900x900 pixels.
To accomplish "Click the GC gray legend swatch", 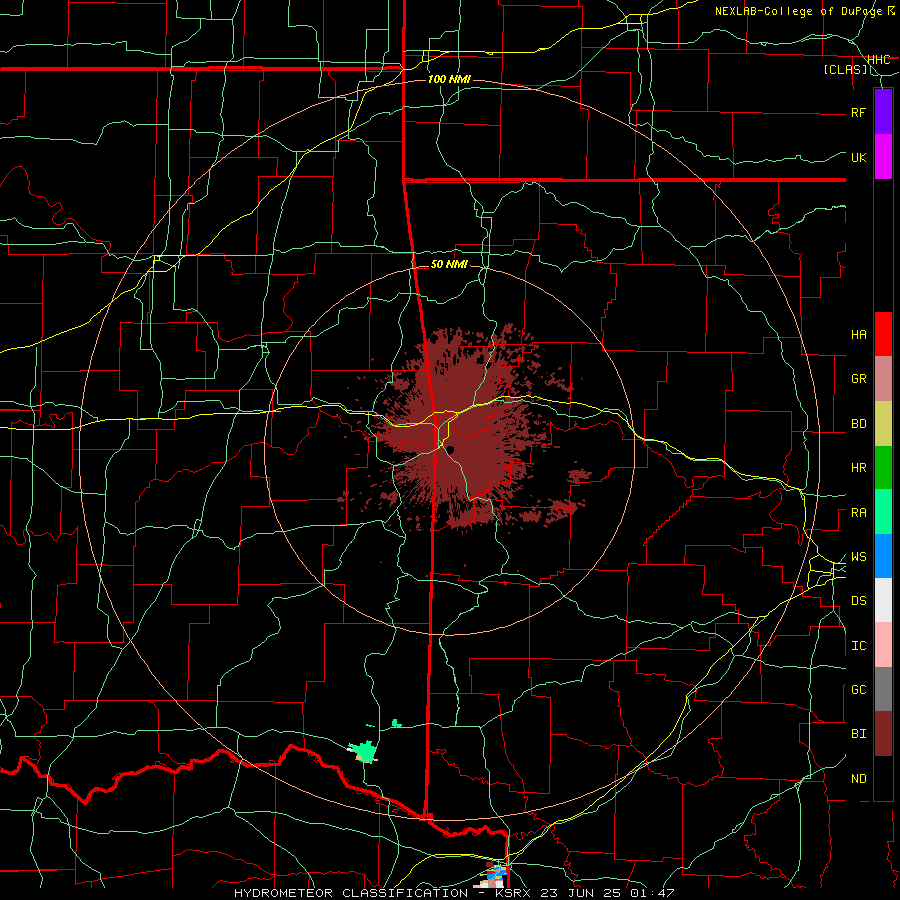I will pyautogui.click(x=883, y=689).
